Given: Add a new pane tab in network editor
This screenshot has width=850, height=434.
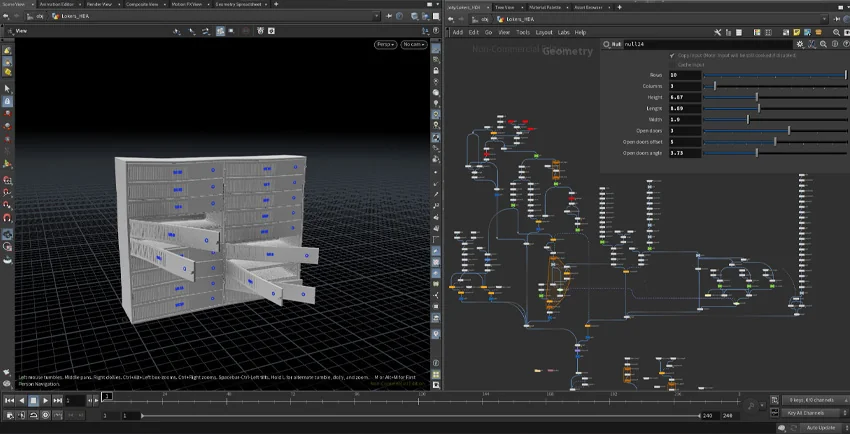Looking at the screenshot, I should click(x=619, y=8).
